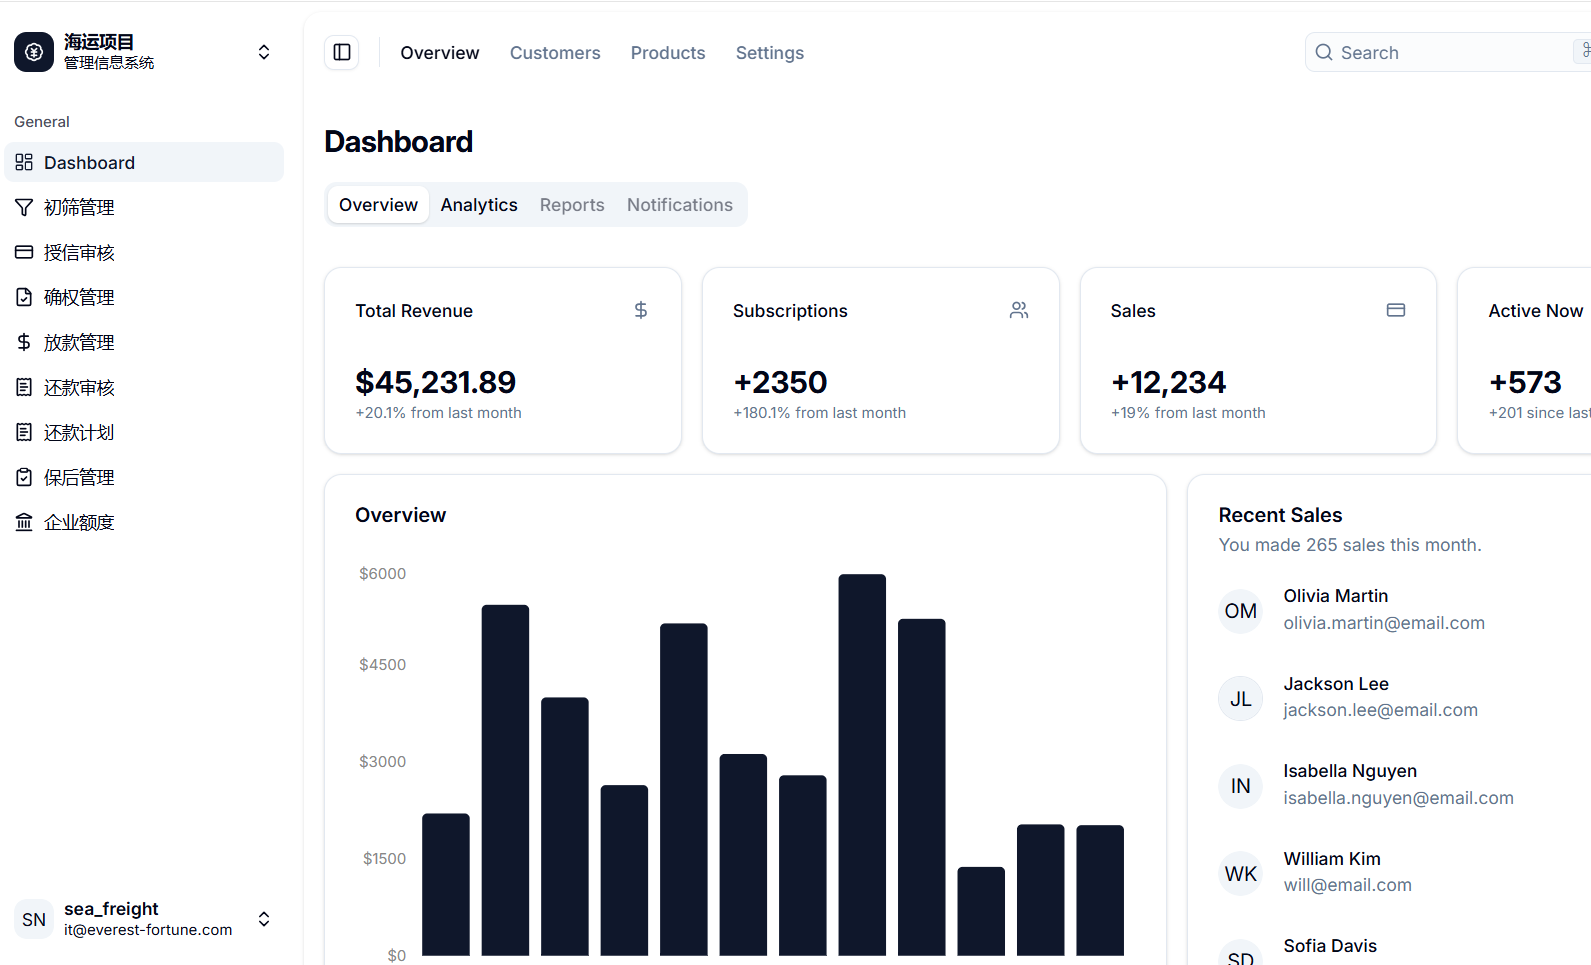Click the users icon in Subscriptions card

coord(1019,310)
